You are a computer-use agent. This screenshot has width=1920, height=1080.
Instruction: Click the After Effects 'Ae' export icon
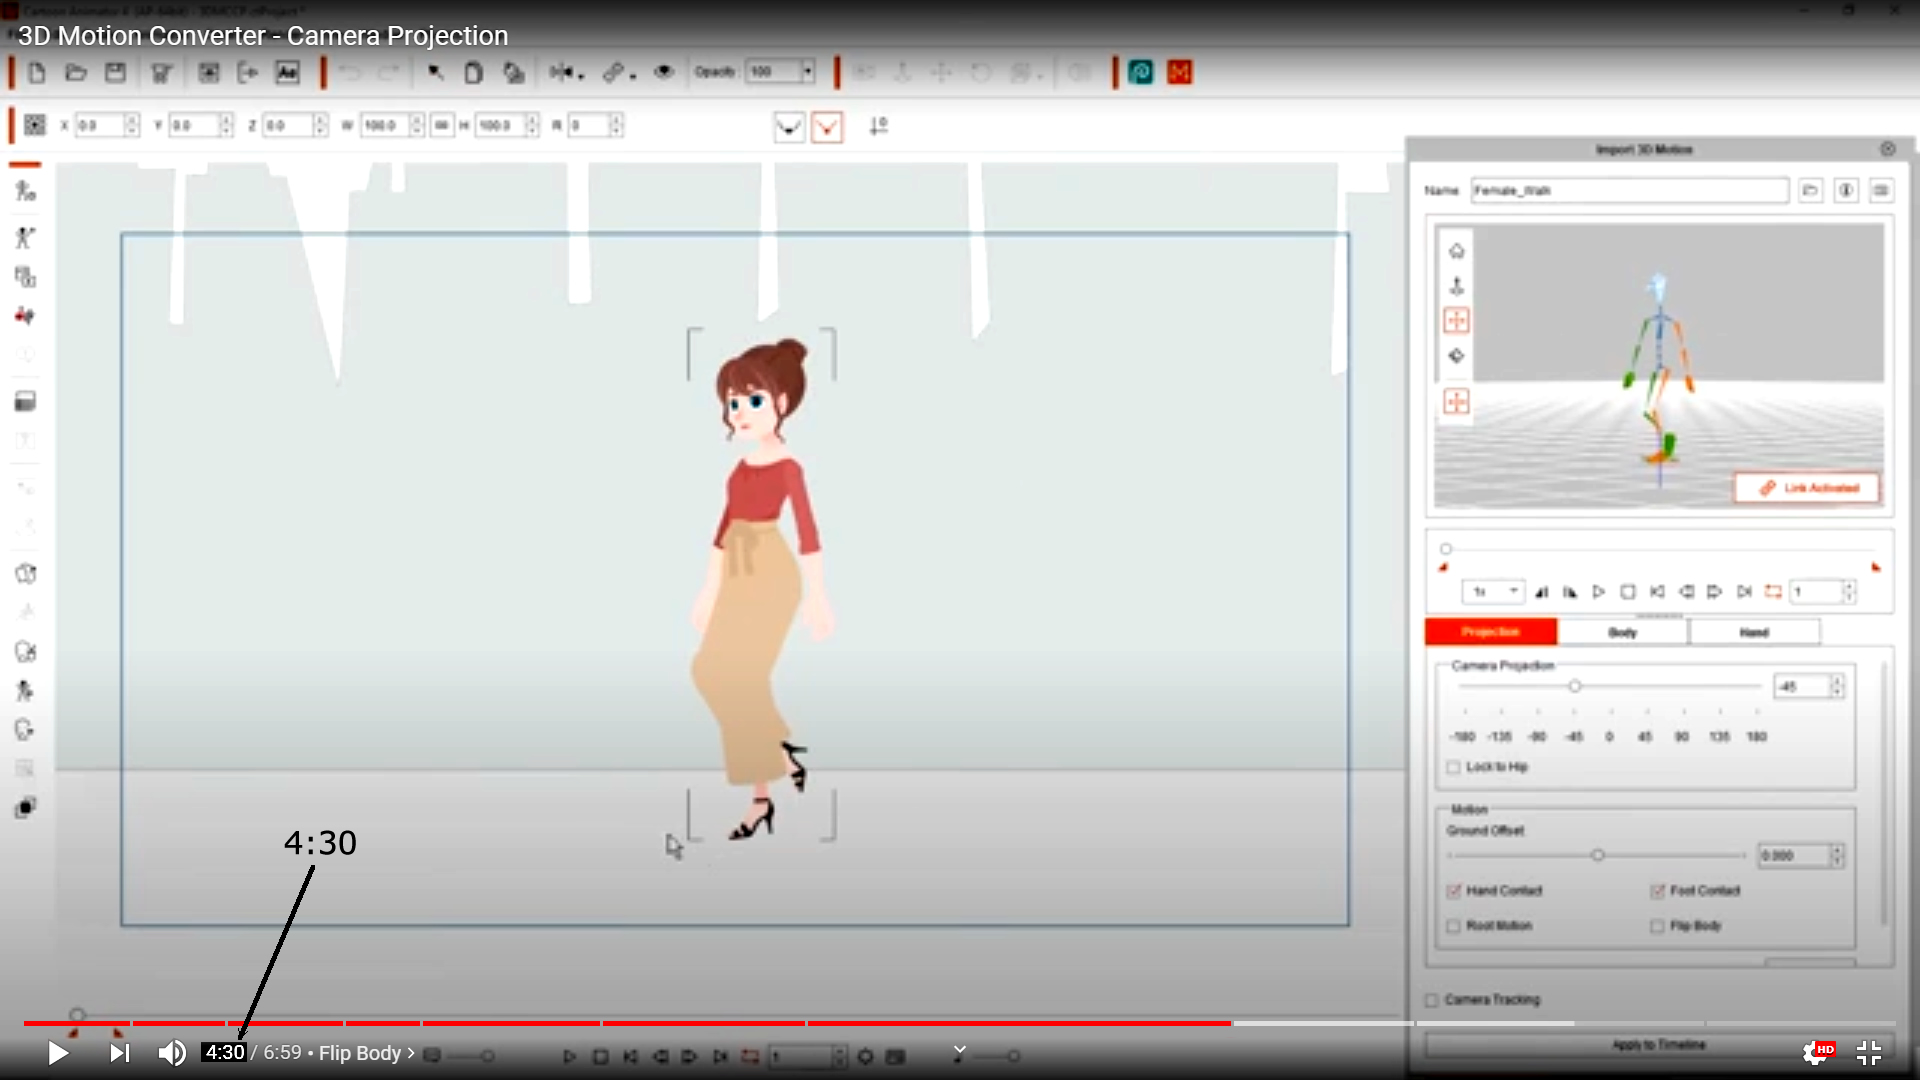(287, 73)
